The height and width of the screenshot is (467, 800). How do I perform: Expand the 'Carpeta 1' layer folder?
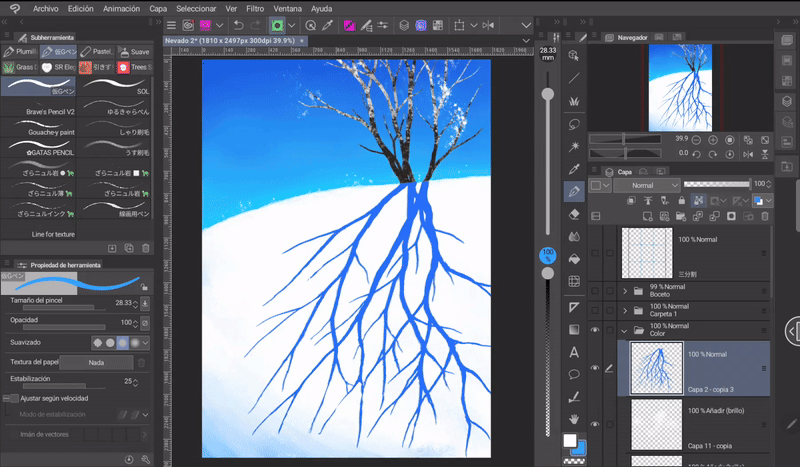(626, 310)
